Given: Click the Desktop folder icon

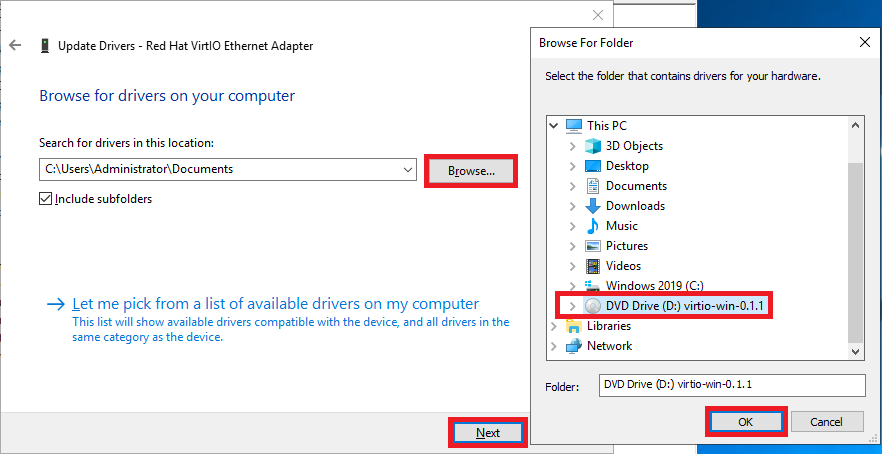Looking at the screenshot, I should pos(593,166).
